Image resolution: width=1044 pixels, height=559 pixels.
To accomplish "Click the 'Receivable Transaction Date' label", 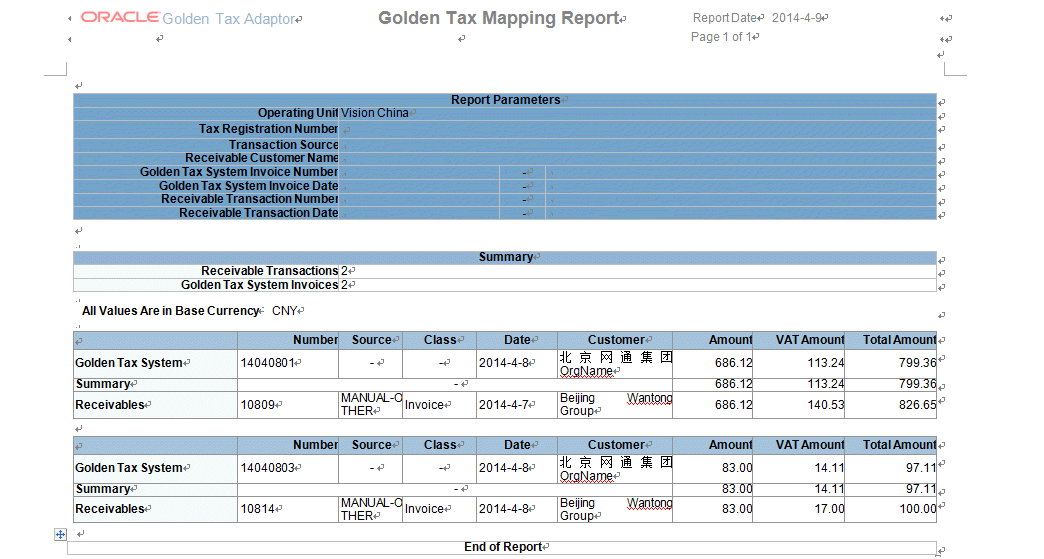I will pyautogui.click(x=258, y=213).
